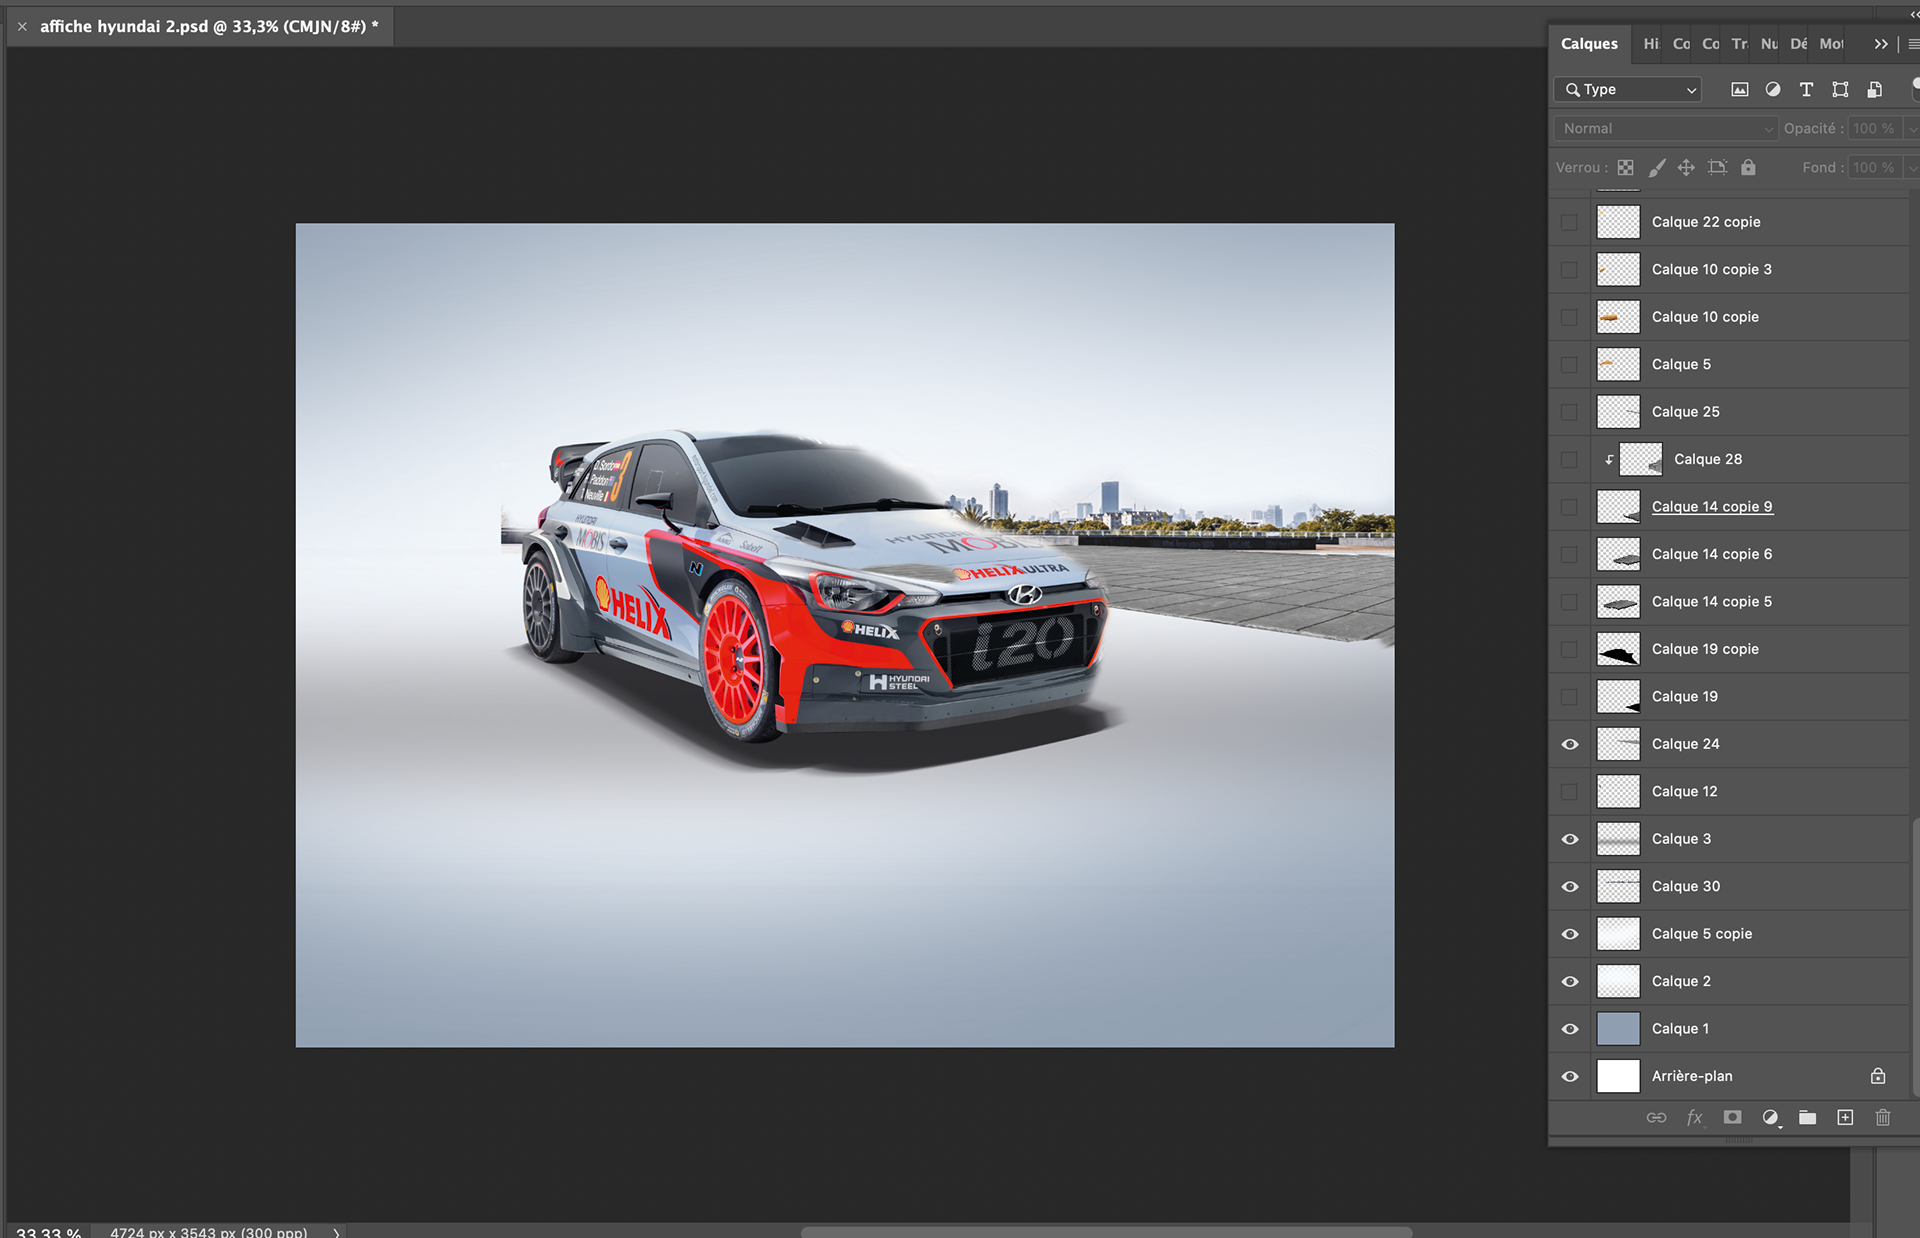Create a new layer group
The height and width of the screenshot is (1238, 1920).
pos(1807,1117)
